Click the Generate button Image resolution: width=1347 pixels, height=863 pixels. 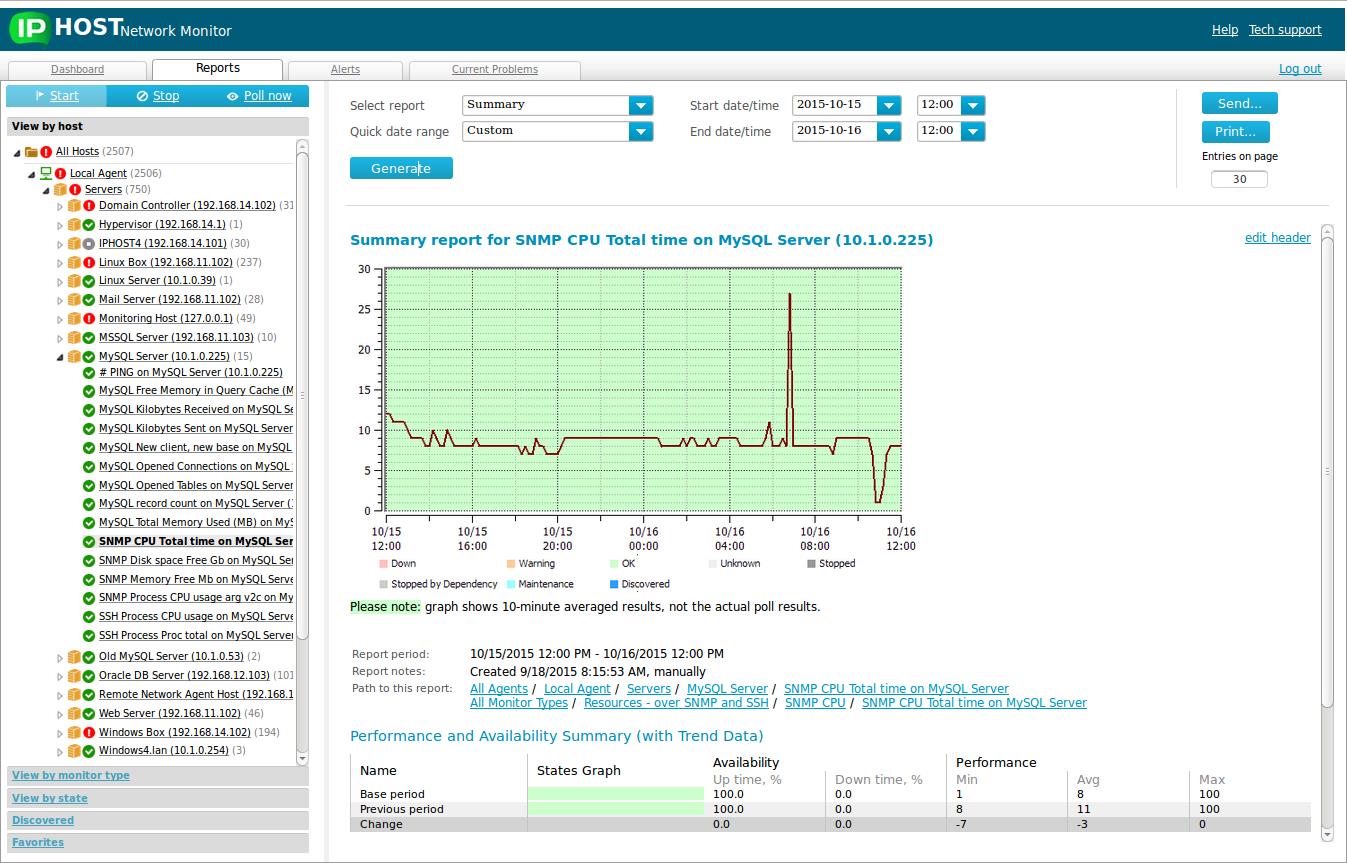click(x=401, y=169)
